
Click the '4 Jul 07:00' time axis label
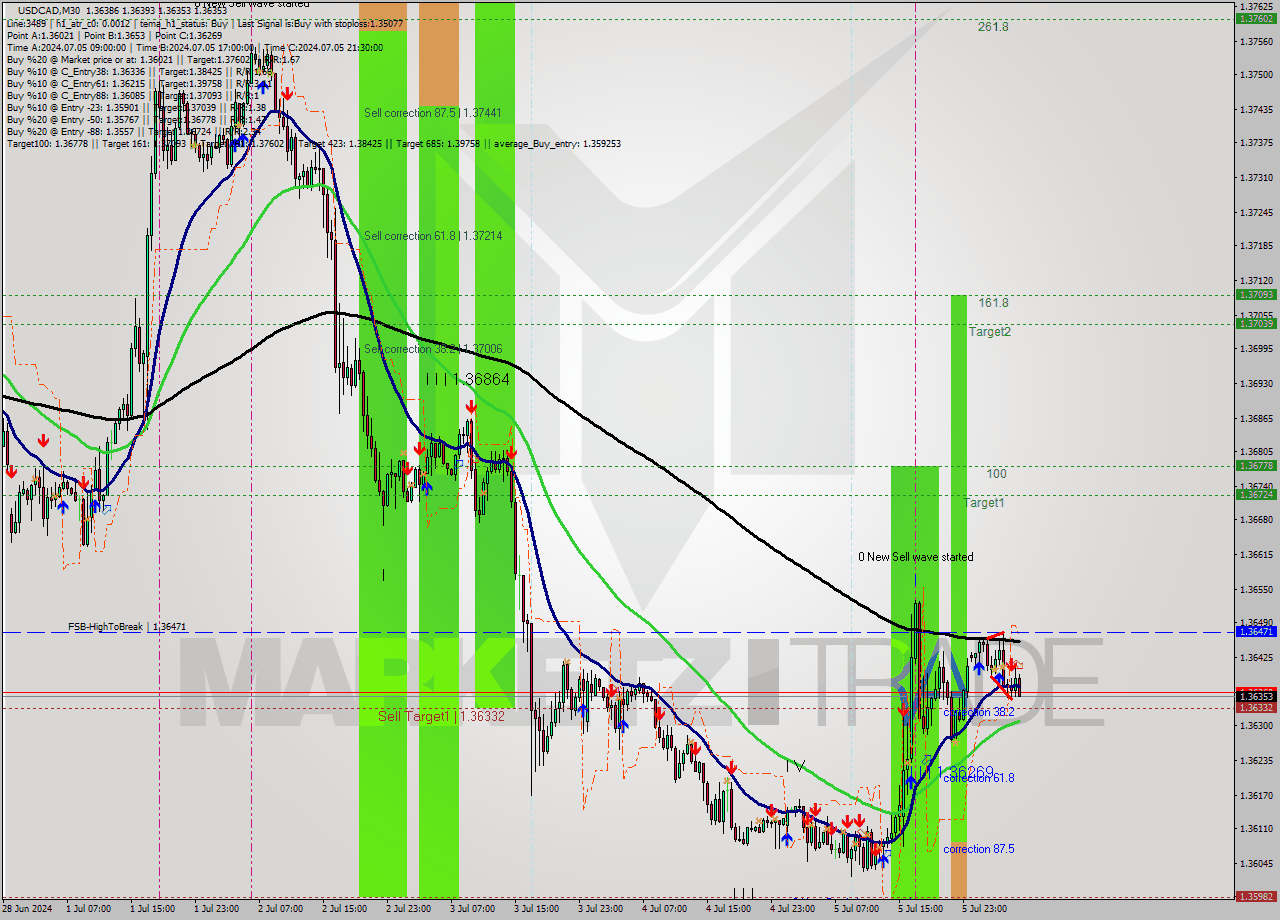coord(664,909)
